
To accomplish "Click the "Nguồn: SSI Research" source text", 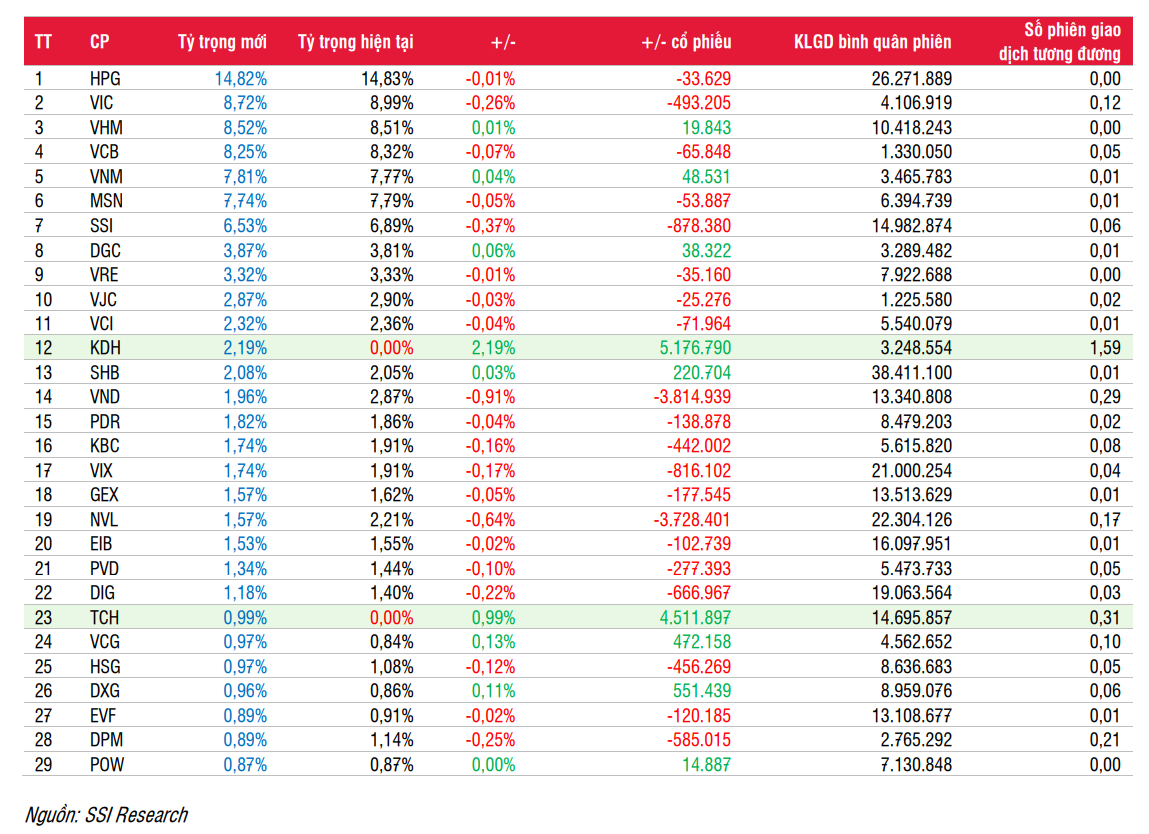I will (106, 815).
